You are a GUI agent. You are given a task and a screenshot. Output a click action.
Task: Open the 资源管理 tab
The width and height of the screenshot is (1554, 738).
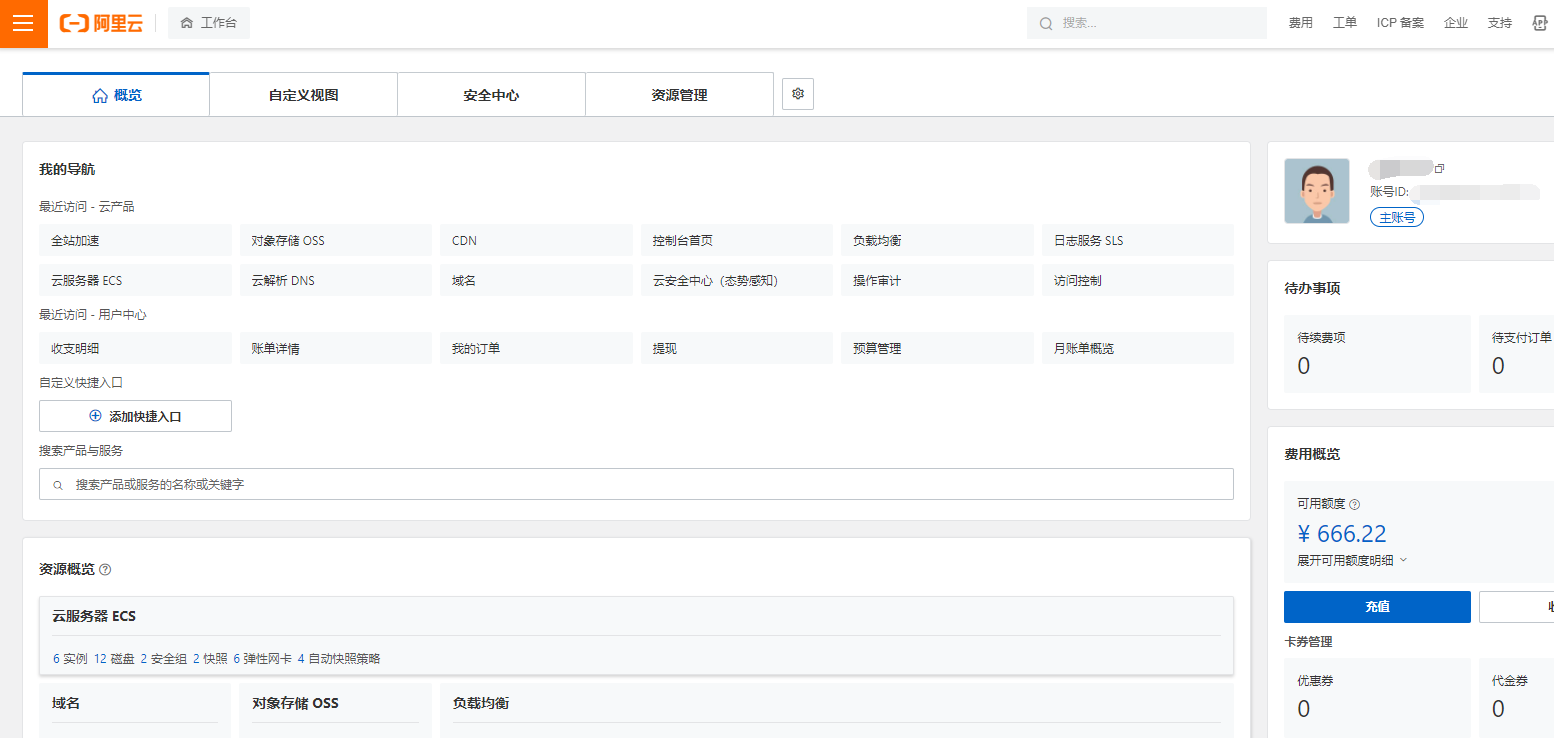(x=679, y=95)
